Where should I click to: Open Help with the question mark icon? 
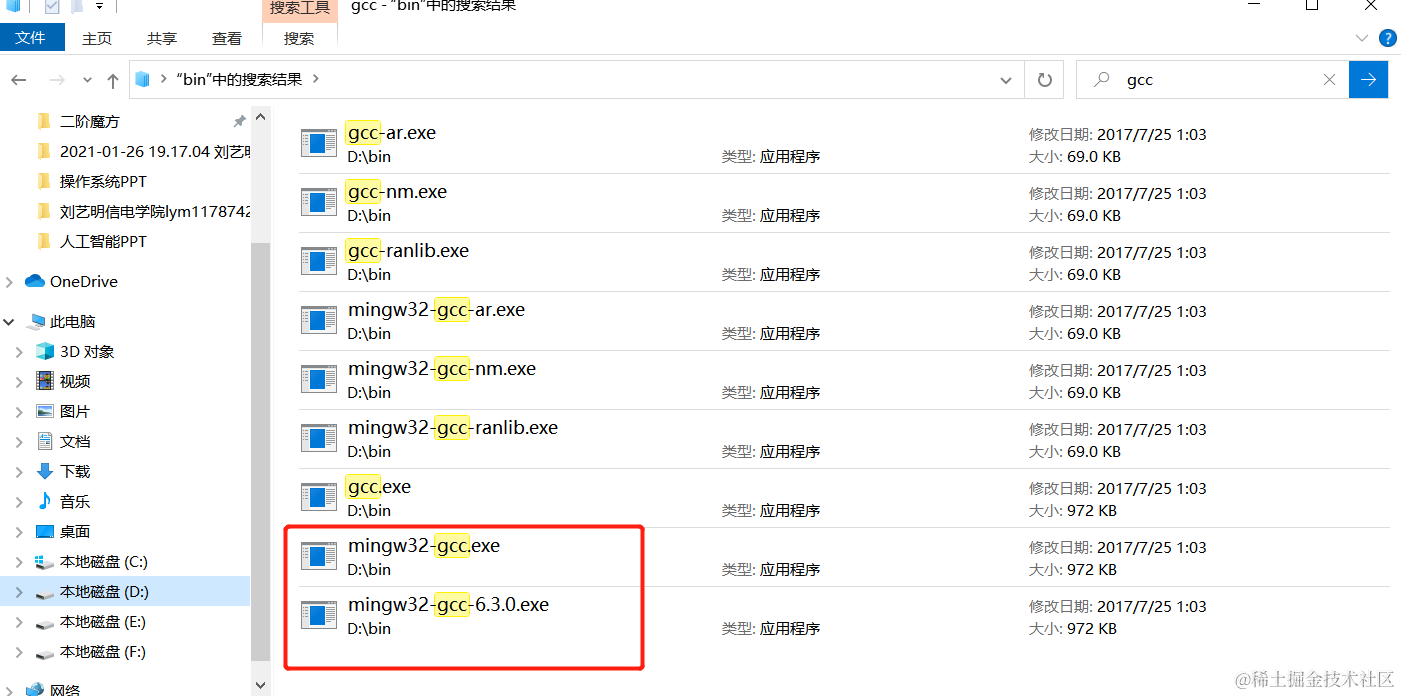pos(1387,38)
